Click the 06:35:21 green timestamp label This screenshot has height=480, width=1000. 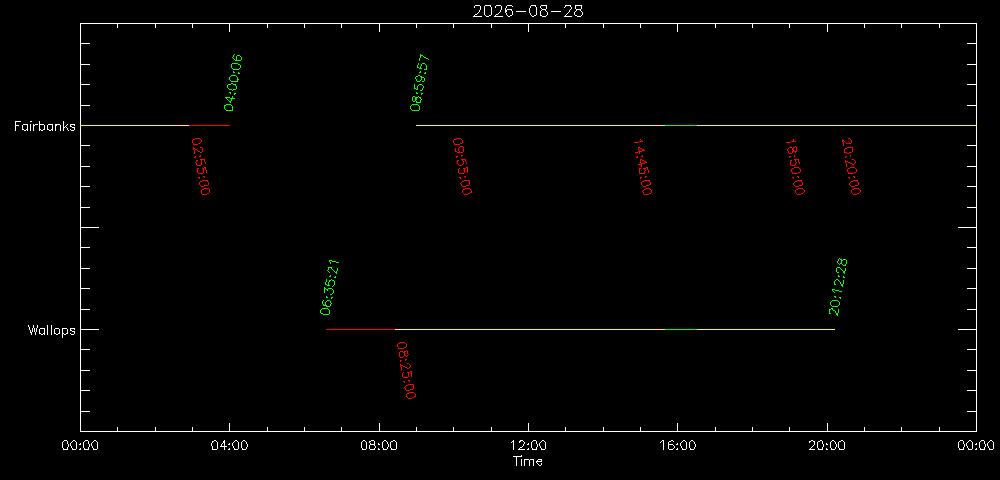(330, 287)
